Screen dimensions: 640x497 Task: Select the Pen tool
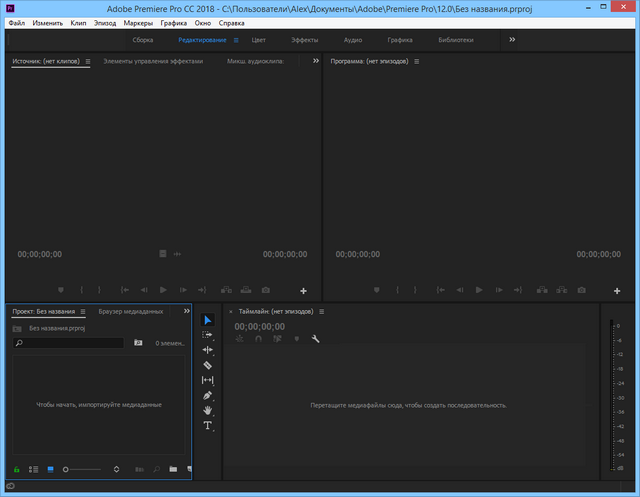click(x=208, y=395)
